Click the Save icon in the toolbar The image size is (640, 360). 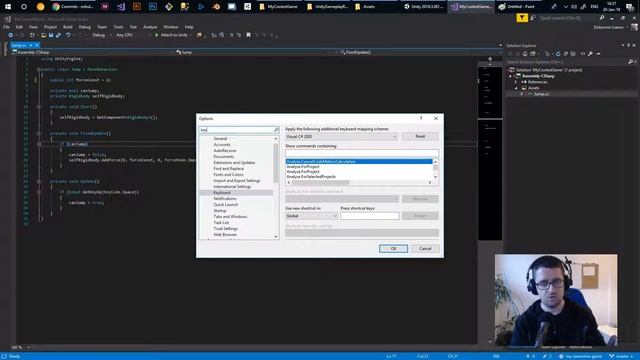(x=51, y=35)
